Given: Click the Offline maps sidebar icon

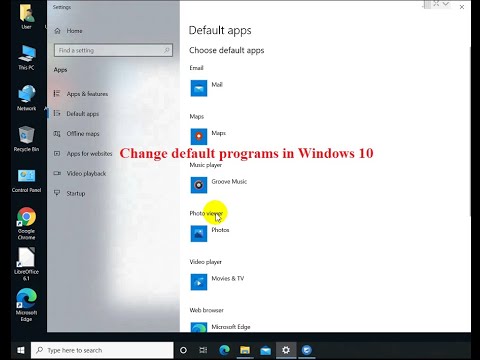Looking at the screenshot, I should click(x=57, y=134).
